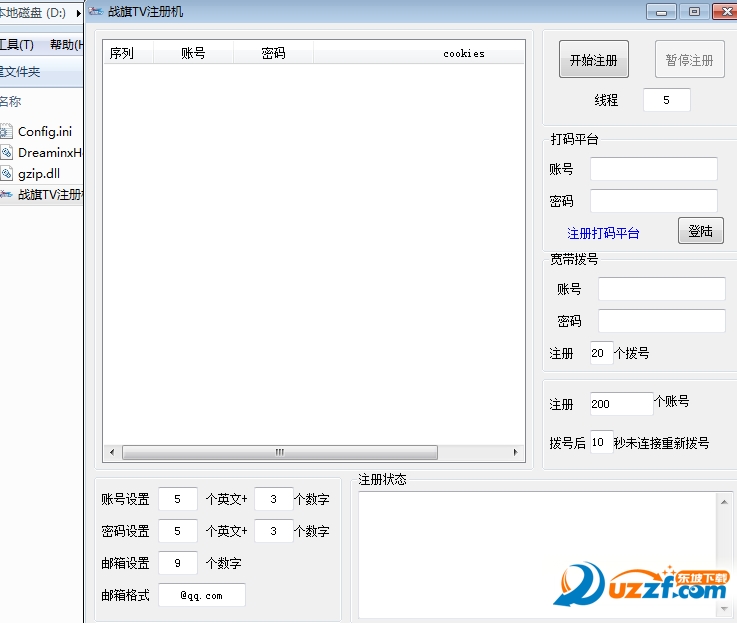Click the 战旗TV注册机 title bar icon
Screen dimensions: 737x623
coord(96,11)
